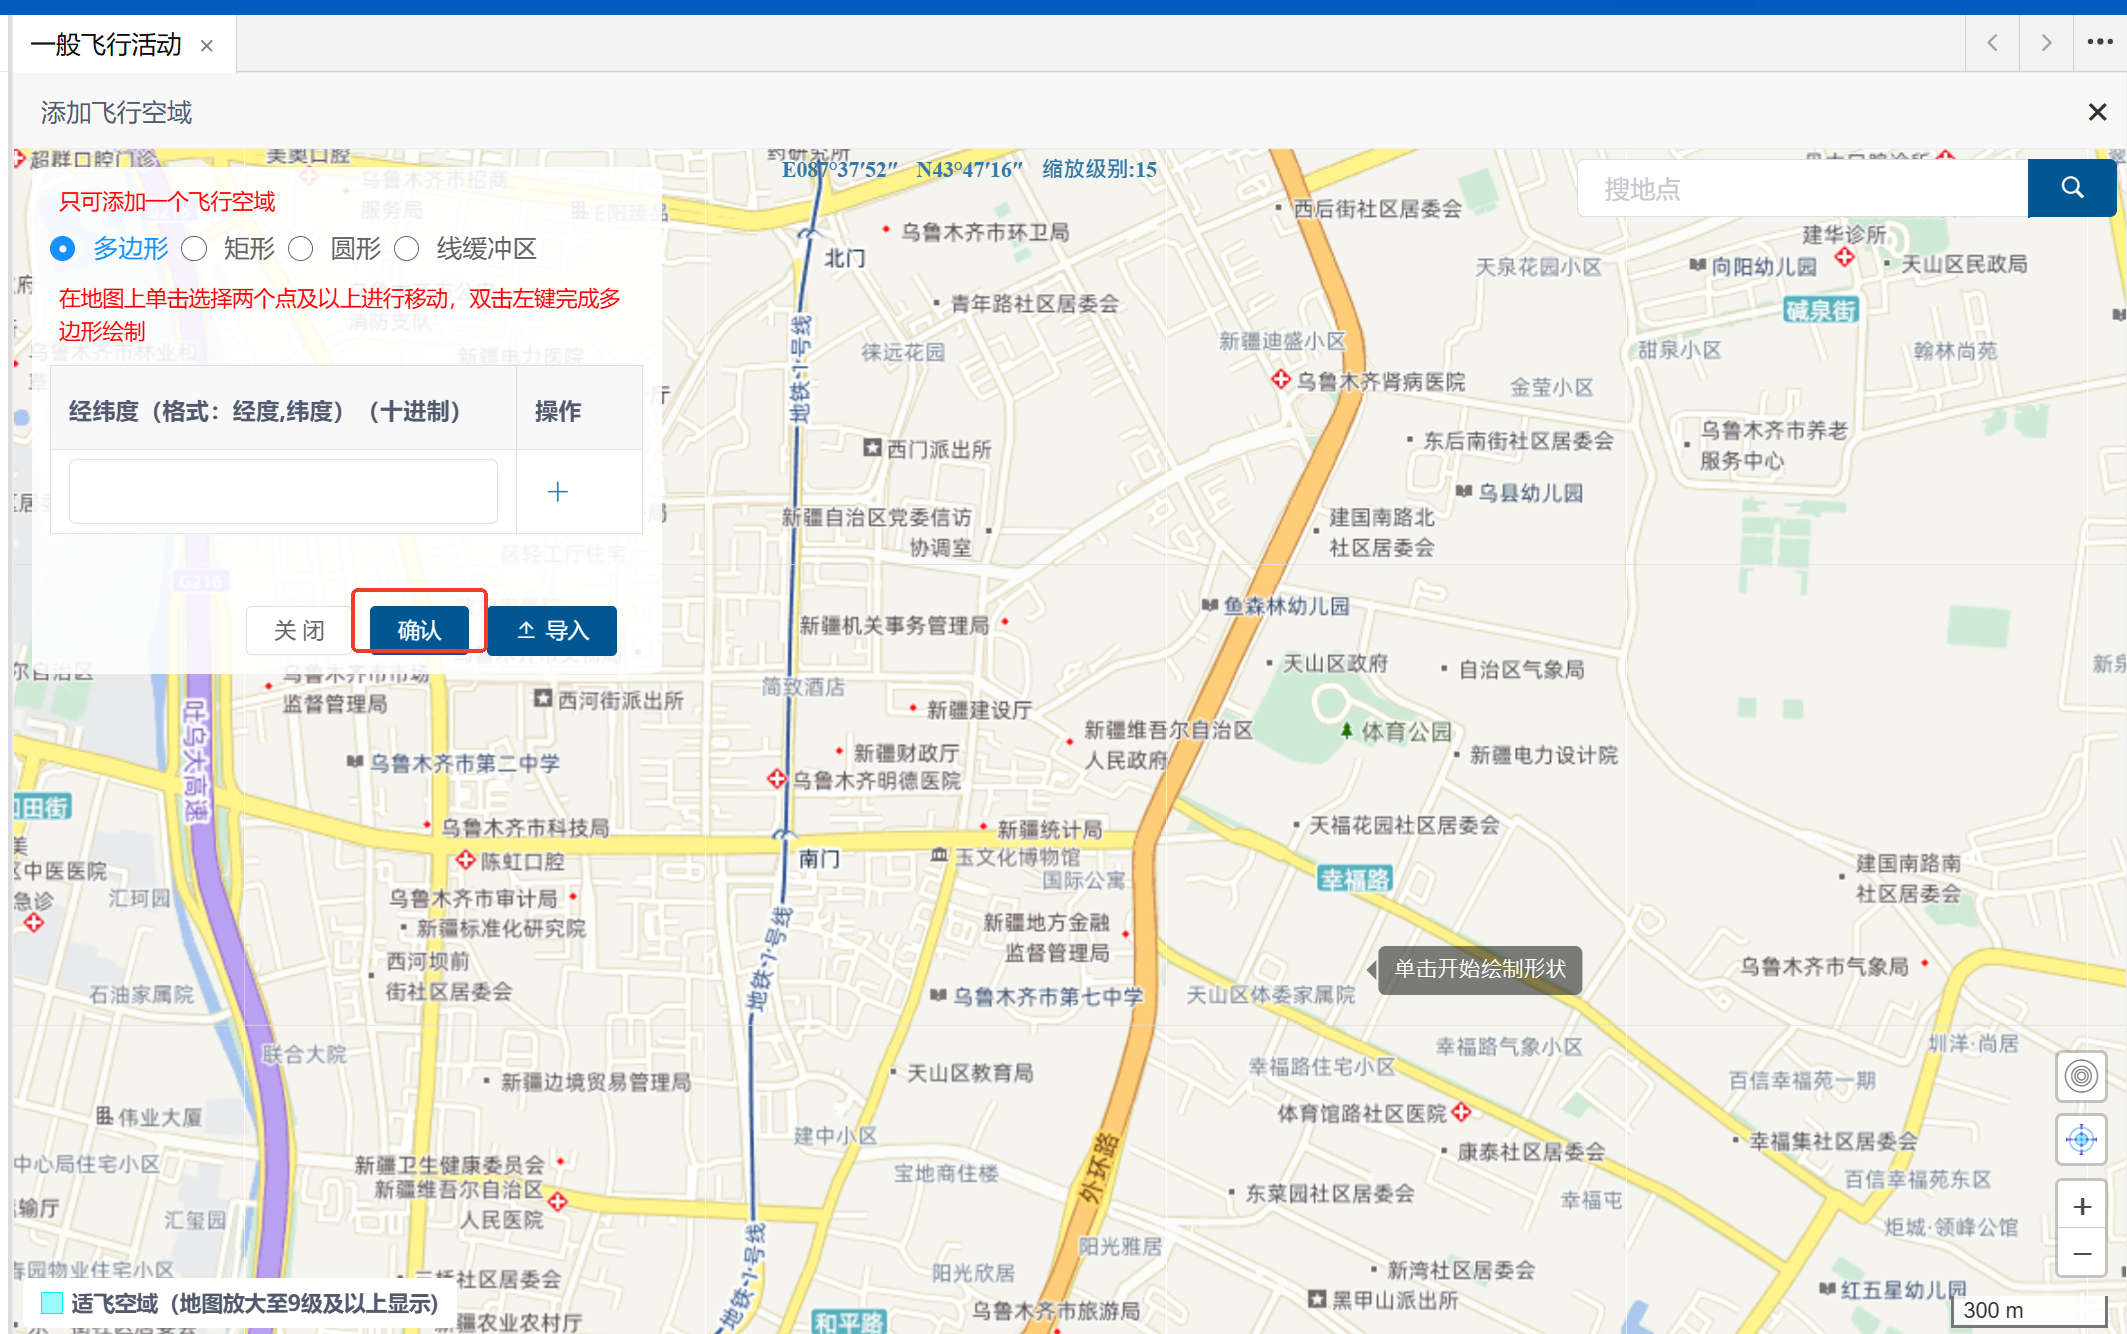Click the 碱泉街 road label
Screen dimensions: 2127x1334
tap(1821, 310)
